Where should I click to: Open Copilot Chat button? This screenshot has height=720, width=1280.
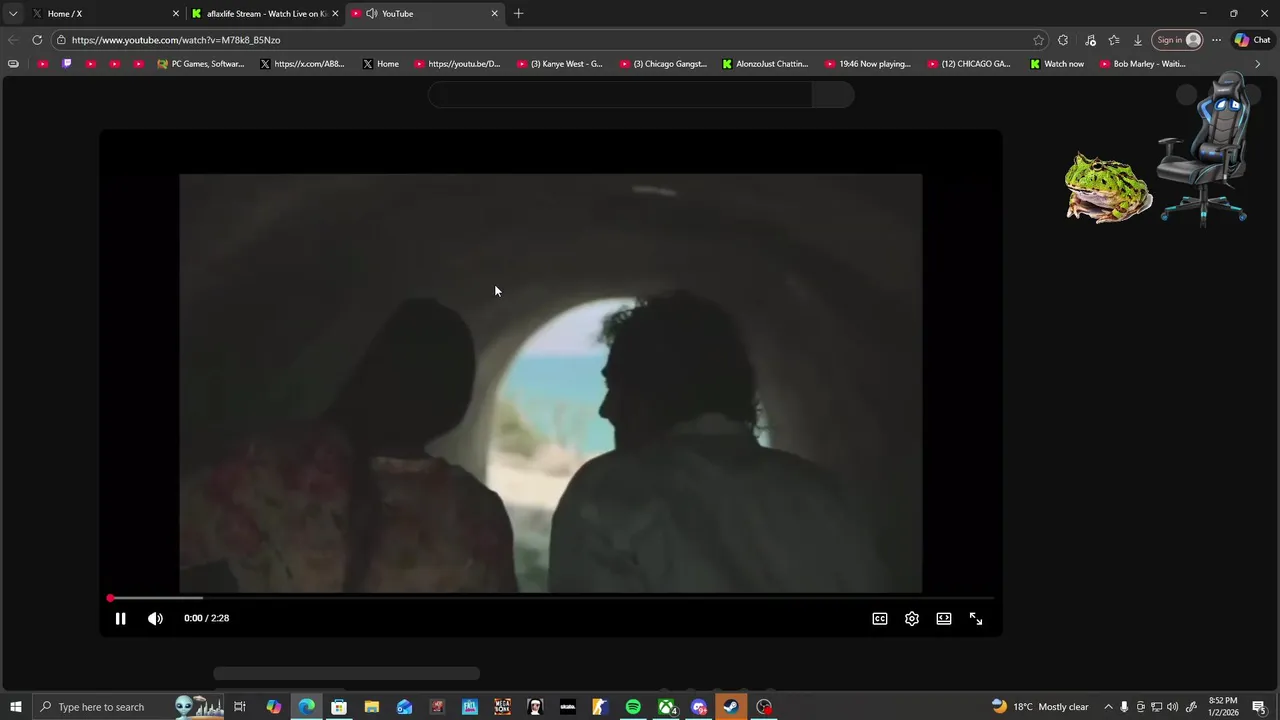tap(1252, 40)
